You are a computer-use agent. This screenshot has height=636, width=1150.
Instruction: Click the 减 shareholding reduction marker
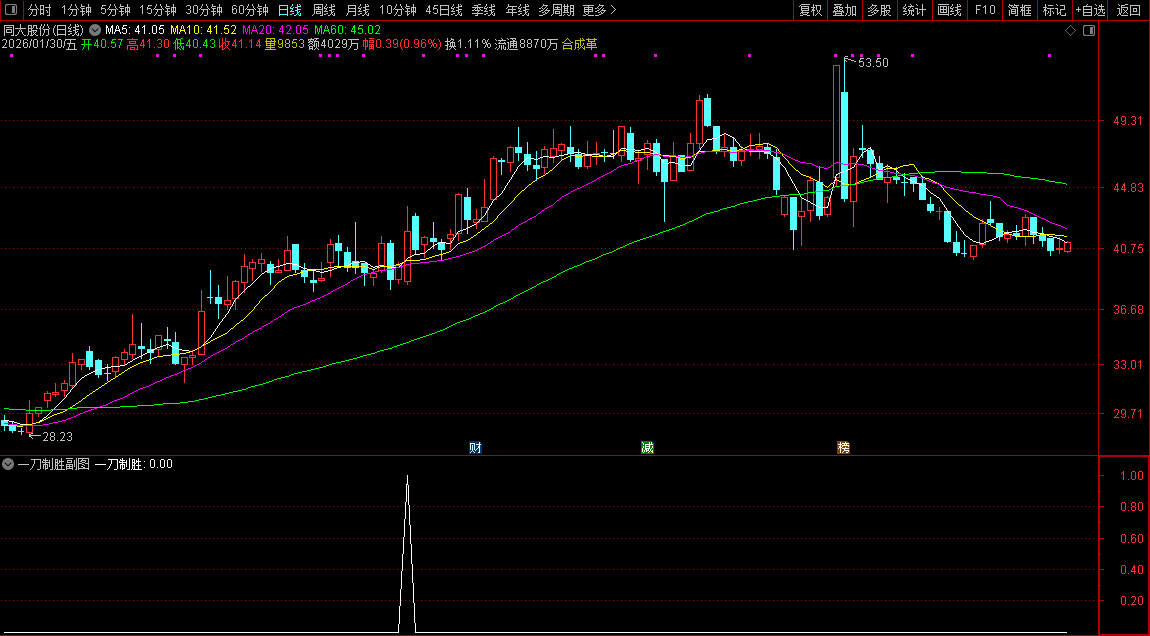(647, 447)
